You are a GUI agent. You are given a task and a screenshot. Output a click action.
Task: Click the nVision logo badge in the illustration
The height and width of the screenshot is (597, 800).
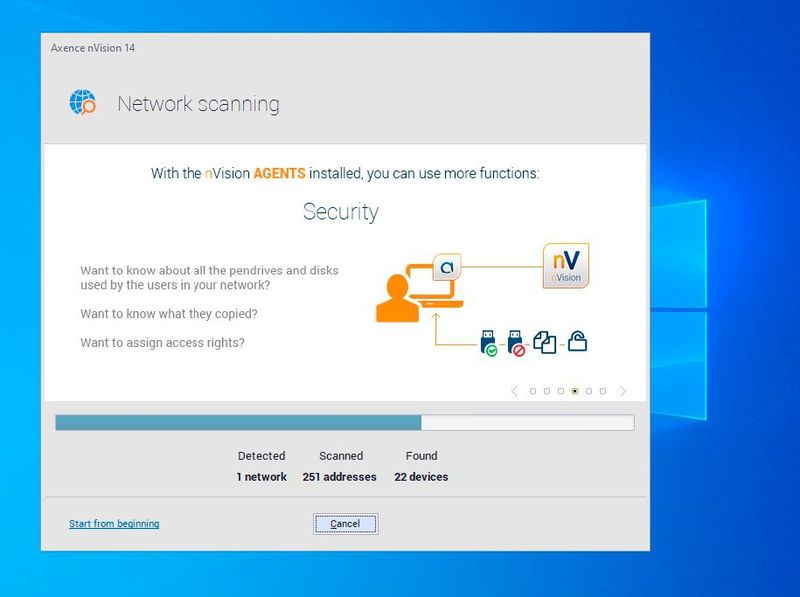pos(565,266)
